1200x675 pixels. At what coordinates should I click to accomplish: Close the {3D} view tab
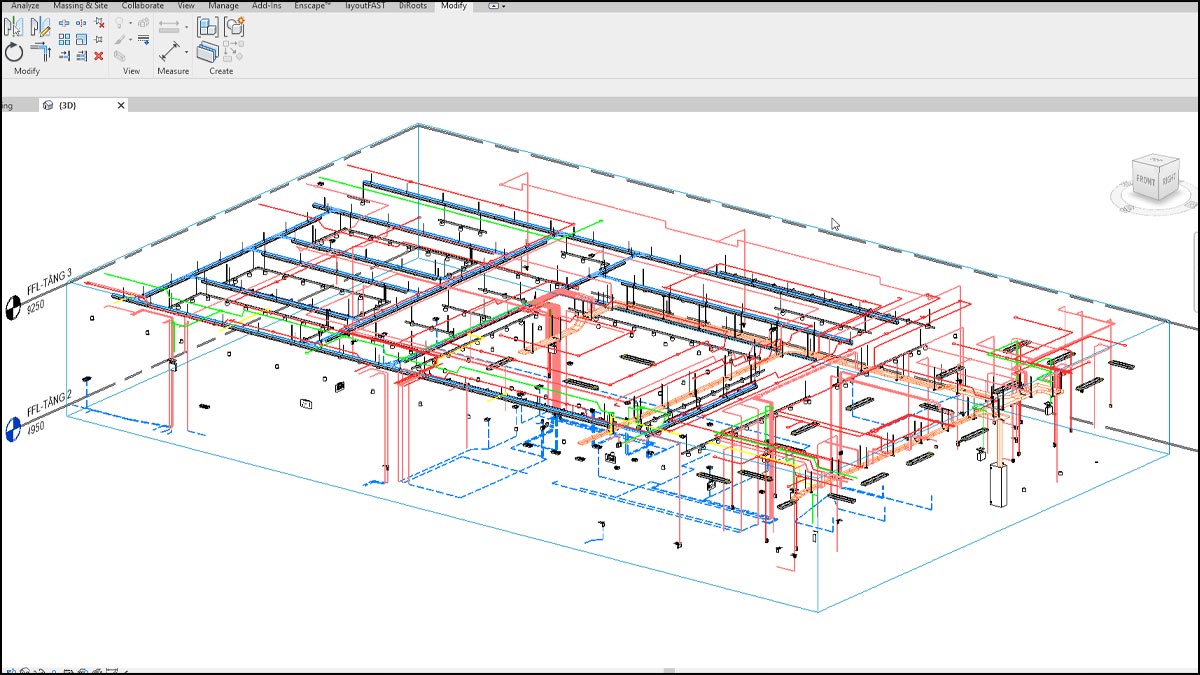pyautogui.click(x=122, y=105)
